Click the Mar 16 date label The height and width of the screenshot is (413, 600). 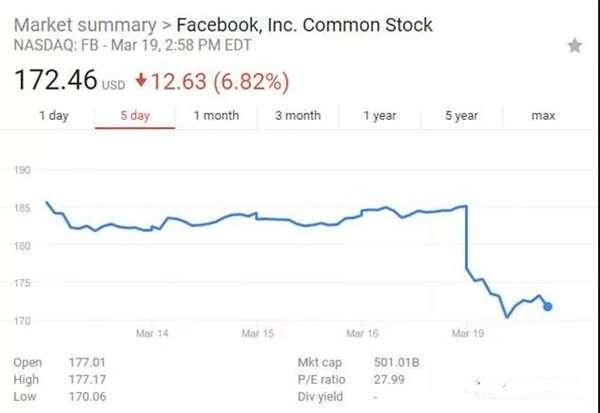pyautogui.click(x=361, y=333)
